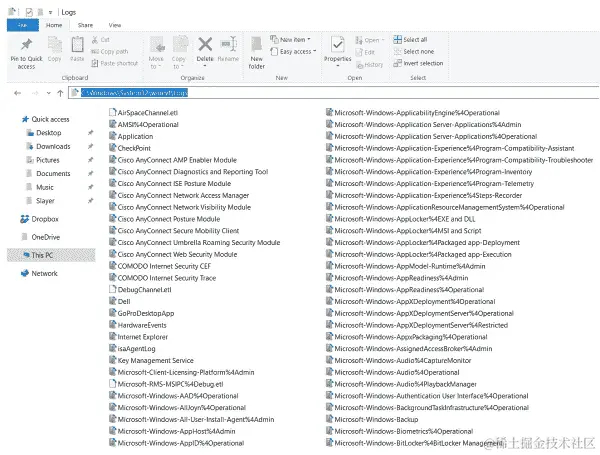Select Microsoft-Windows-AAD%4Operational log
The image size is (600, 455).
174,396
